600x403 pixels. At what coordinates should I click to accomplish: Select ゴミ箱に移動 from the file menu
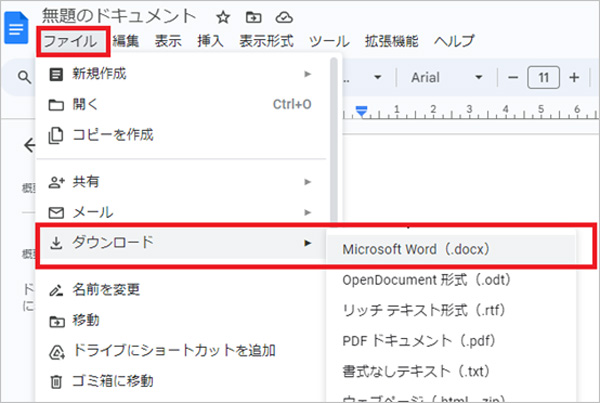coord(113,380)
